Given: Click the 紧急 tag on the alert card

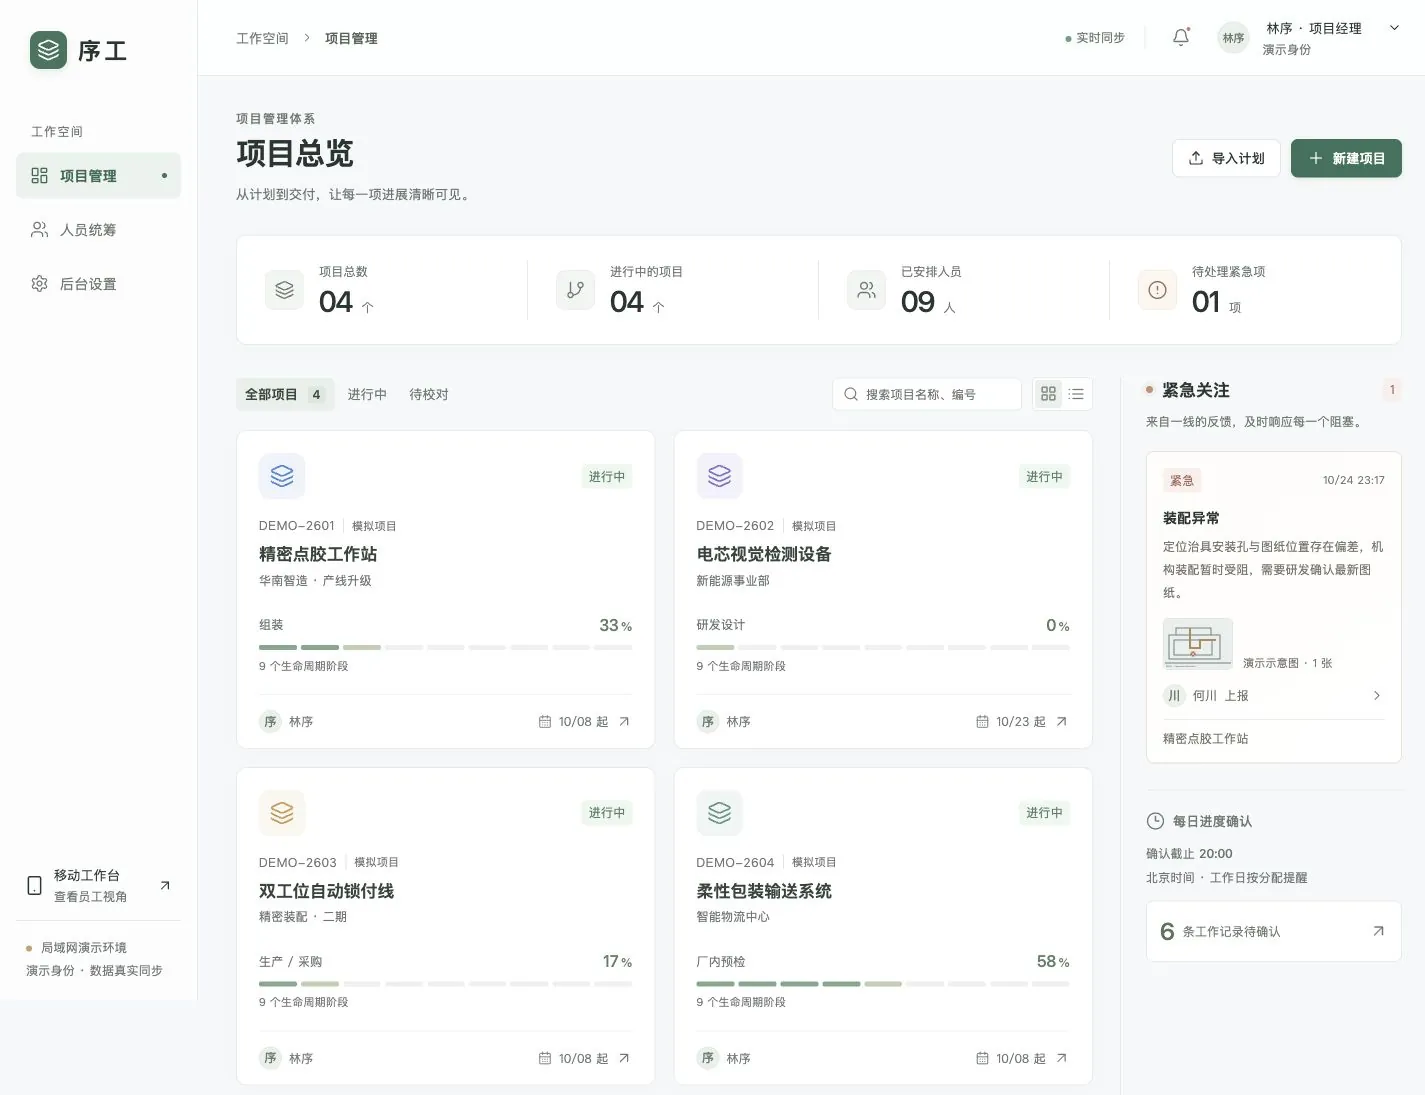Looking at the screenshot, I should pyautogui.click(x=1182, y=480).
